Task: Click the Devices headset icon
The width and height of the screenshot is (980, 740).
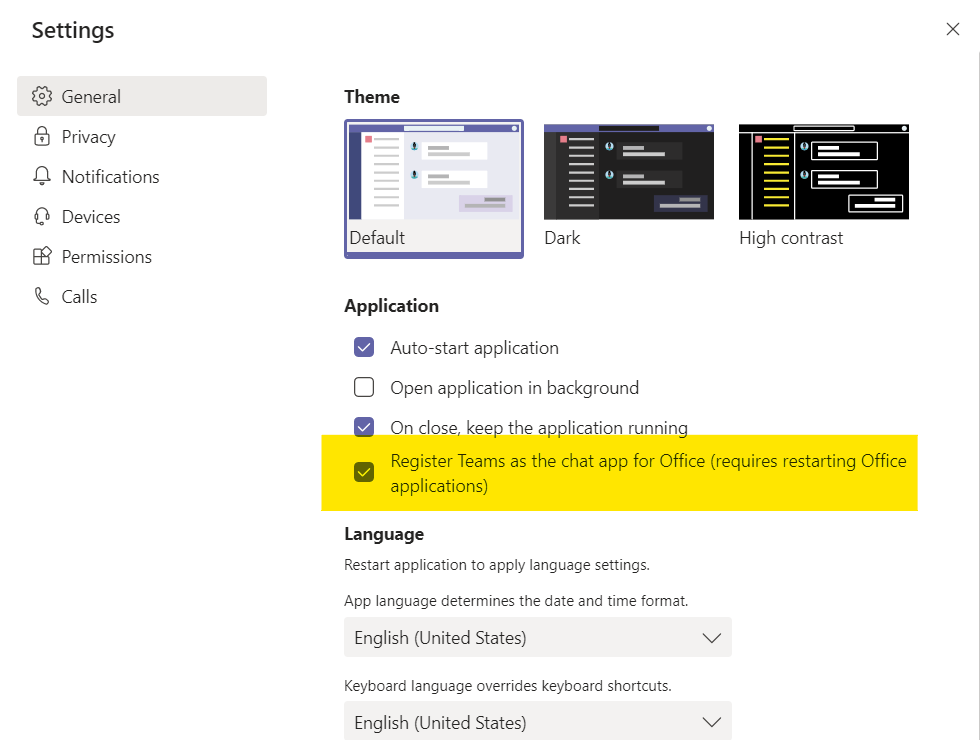Action: [x=42, y=216]
